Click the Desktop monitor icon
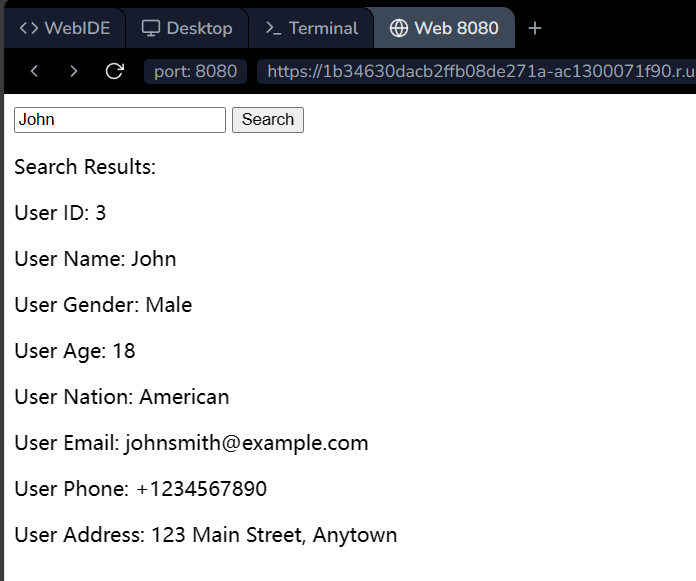The width and height of the screenshot is (696, 581). coord(150,28)
